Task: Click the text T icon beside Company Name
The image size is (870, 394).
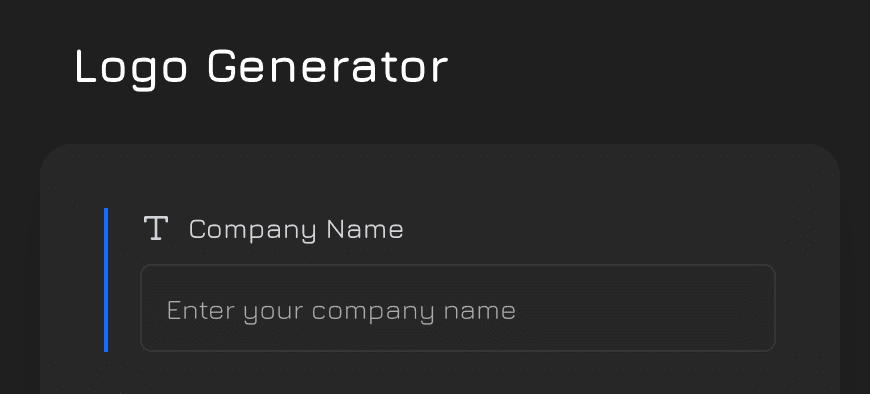Action: click(x=156, y=229)
